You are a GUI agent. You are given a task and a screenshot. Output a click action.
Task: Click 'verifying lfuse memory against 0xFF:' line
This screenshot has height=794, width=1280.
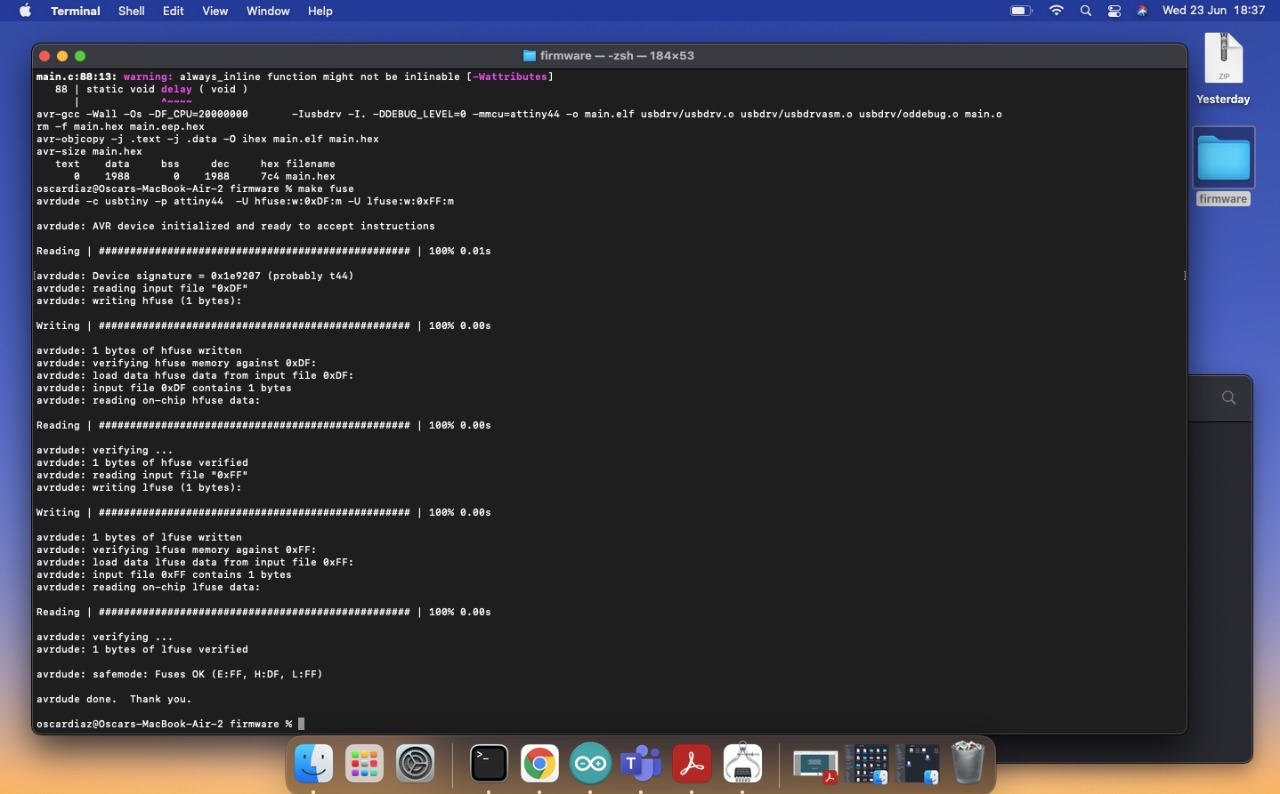(176, 550)
